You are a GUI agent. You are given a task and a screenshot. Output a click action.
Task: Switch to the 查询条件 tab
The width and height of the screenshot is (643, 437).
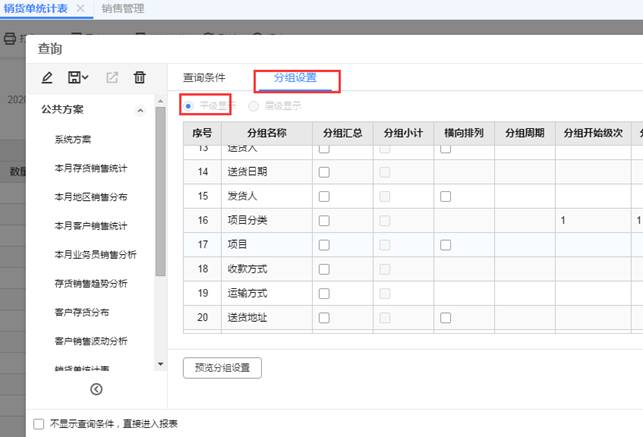(204, 78)
